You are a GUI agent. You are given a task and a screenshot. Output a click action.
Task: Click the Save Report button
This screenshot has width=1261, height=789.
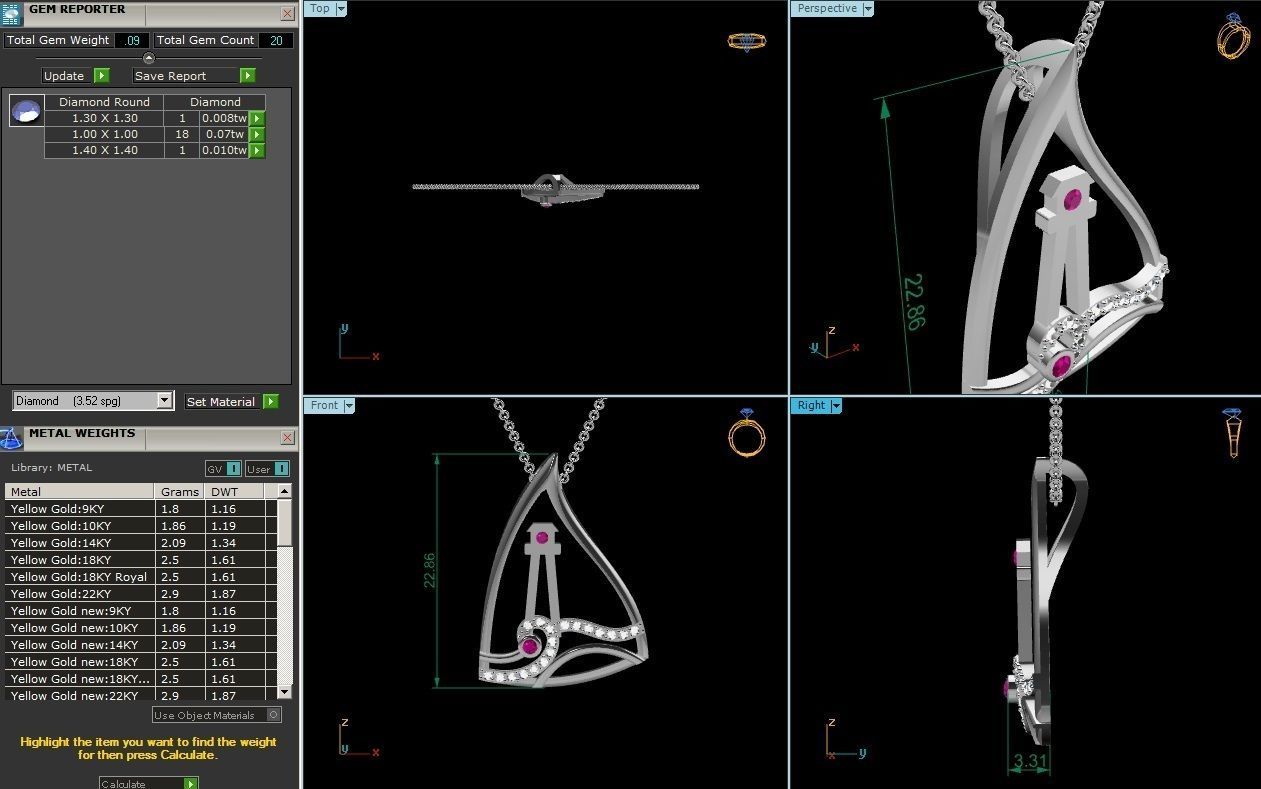[x=186, y=76]
